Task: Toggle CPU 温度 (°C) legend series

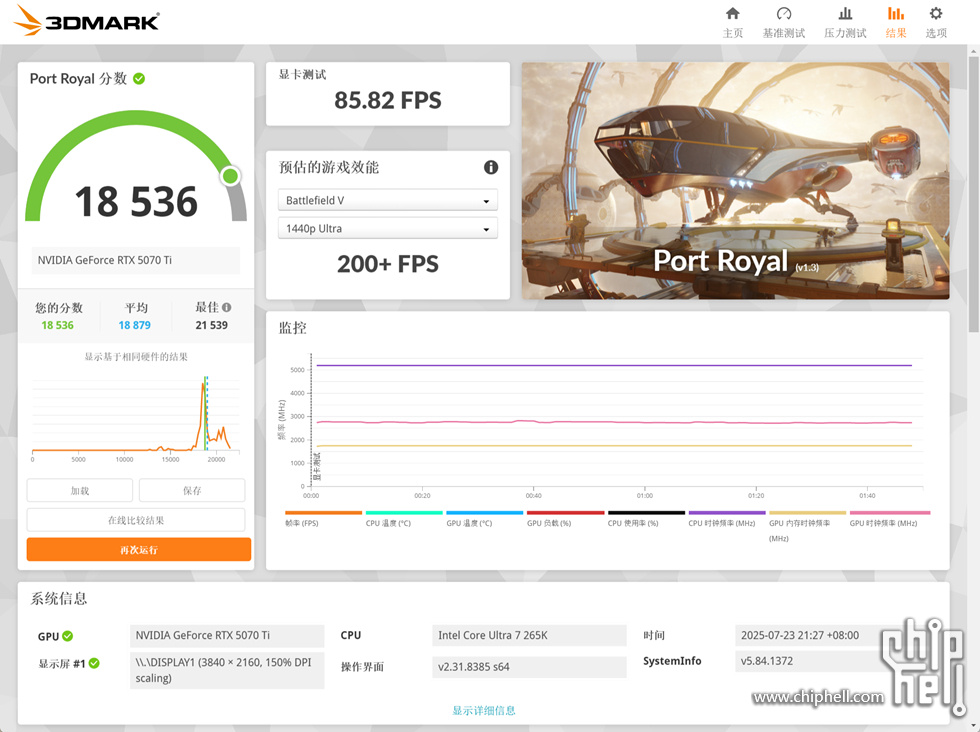Action: 404,519
